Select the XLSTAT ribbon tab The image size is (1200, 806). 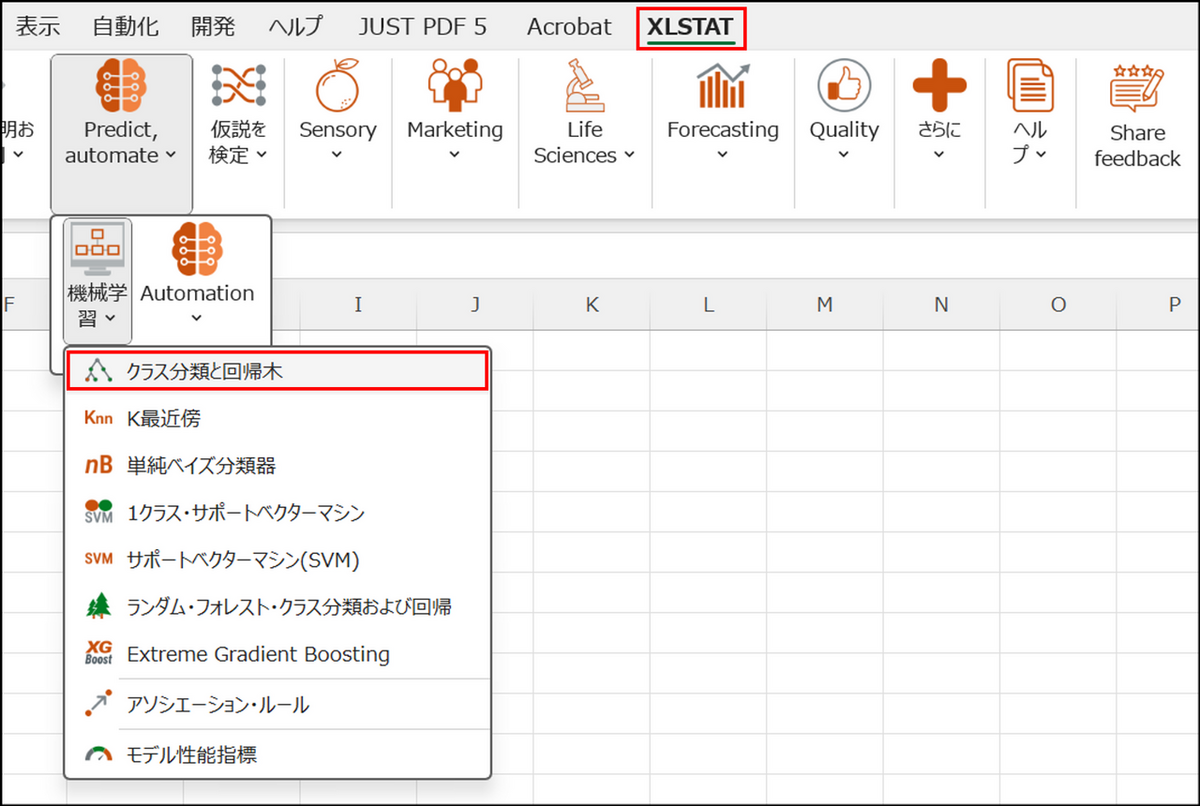click(690, 27)
